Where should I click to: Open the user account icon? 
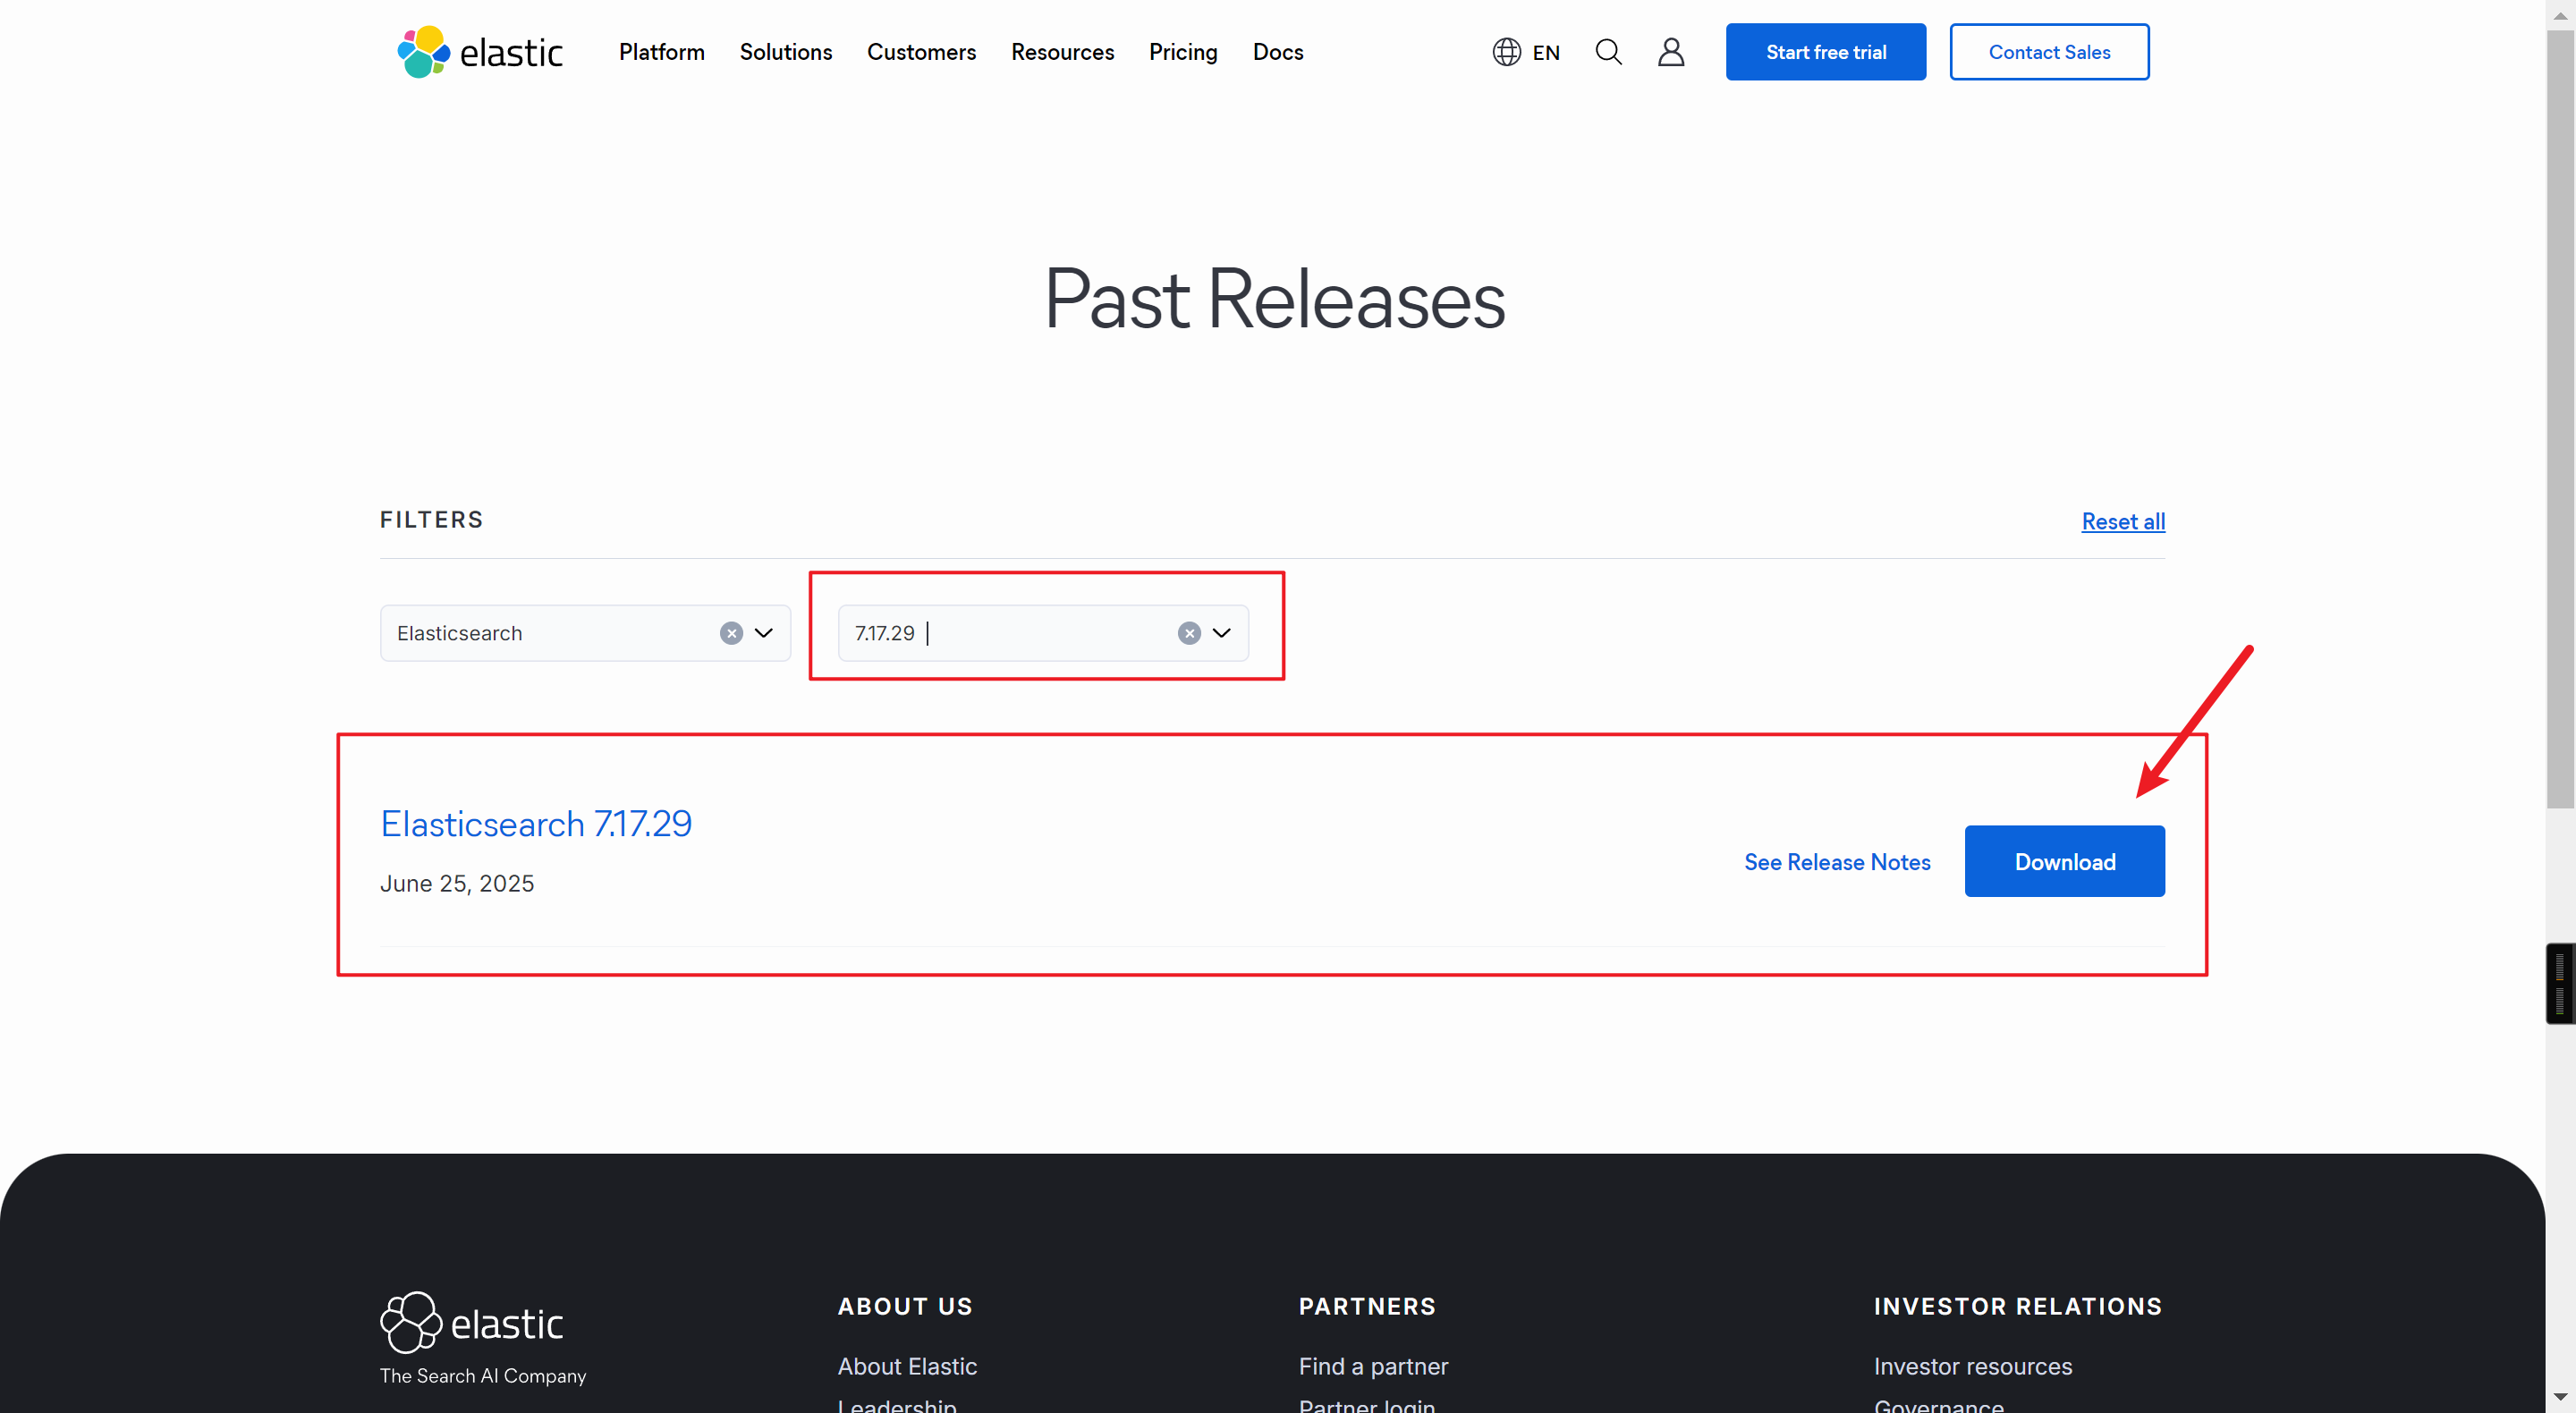pos(1670,52)
